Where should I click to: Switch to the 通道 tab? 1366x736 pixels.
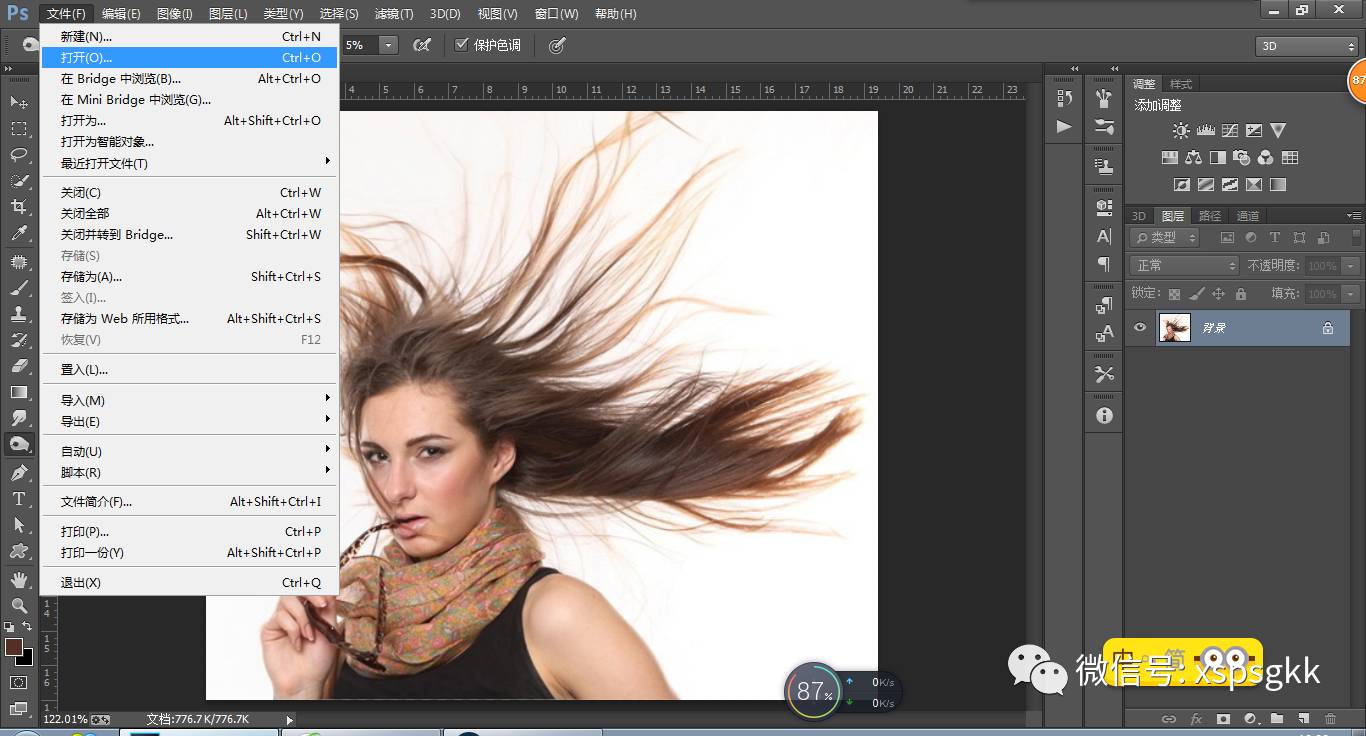click(x=1248, y=216)
